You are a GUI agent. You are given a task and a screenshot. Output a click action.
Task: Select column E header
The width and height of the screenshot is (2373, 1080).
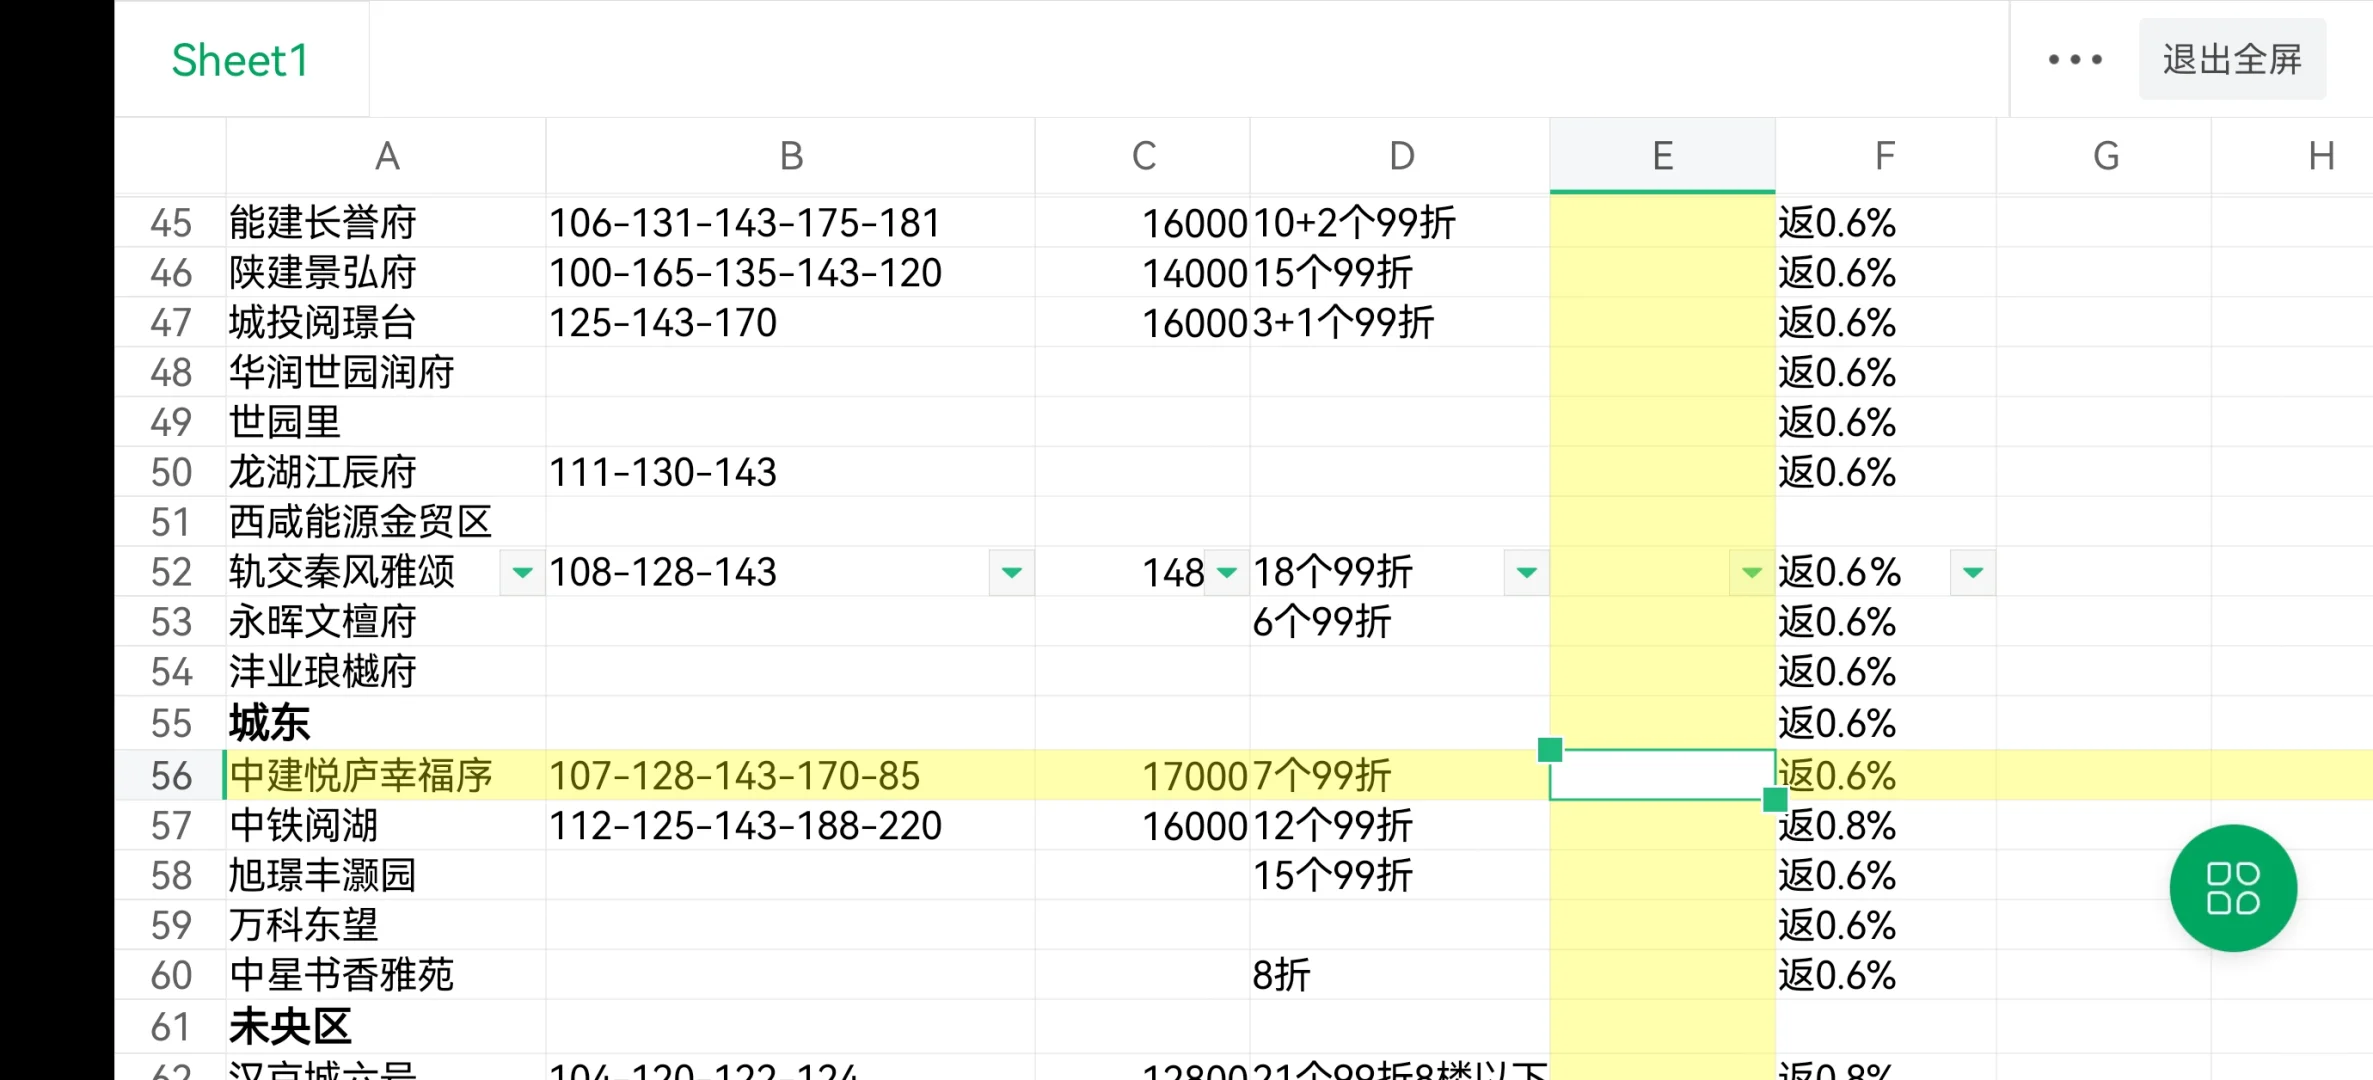pos(1662,156)
